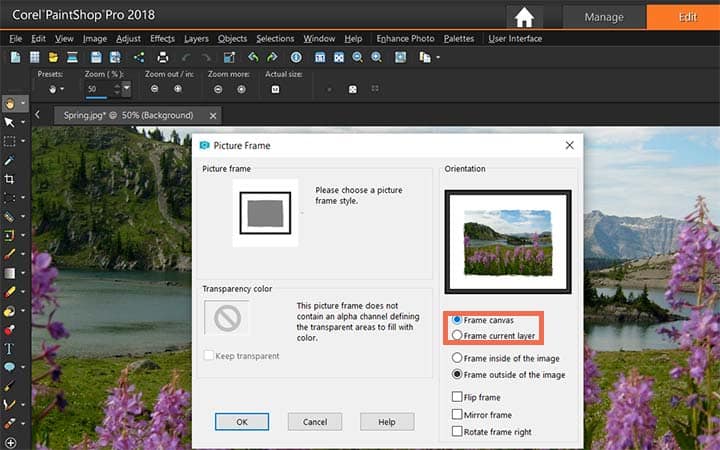
Task: Click the add tools plus icon at toolbar bottom
Action: point(10,443)
